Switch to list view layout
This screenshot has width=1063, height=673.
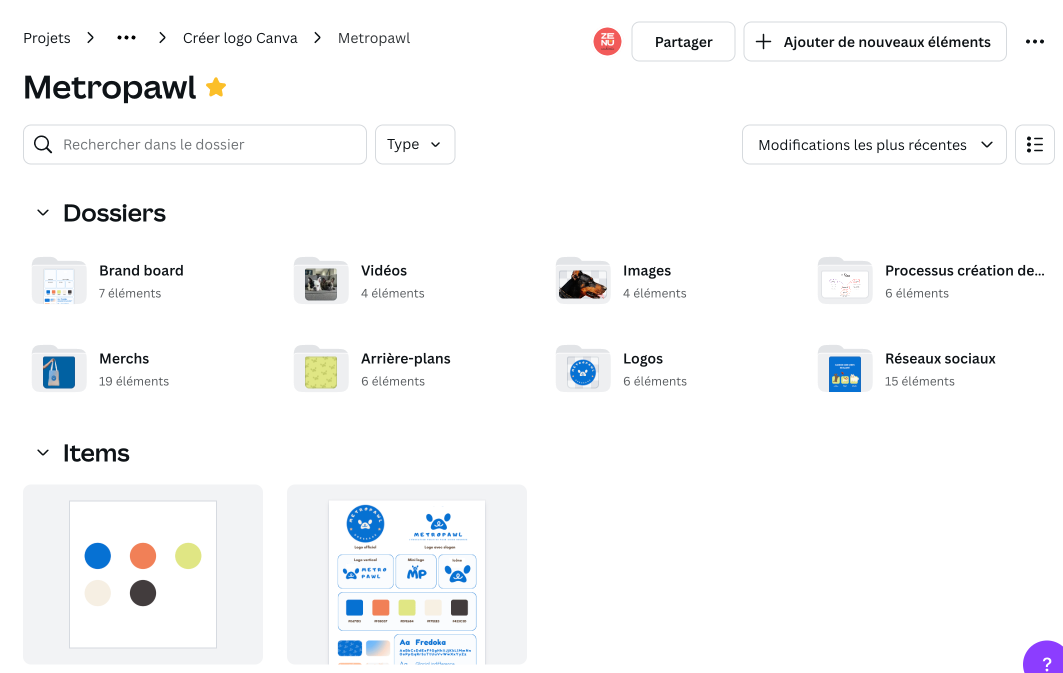tap(1034, 144)
